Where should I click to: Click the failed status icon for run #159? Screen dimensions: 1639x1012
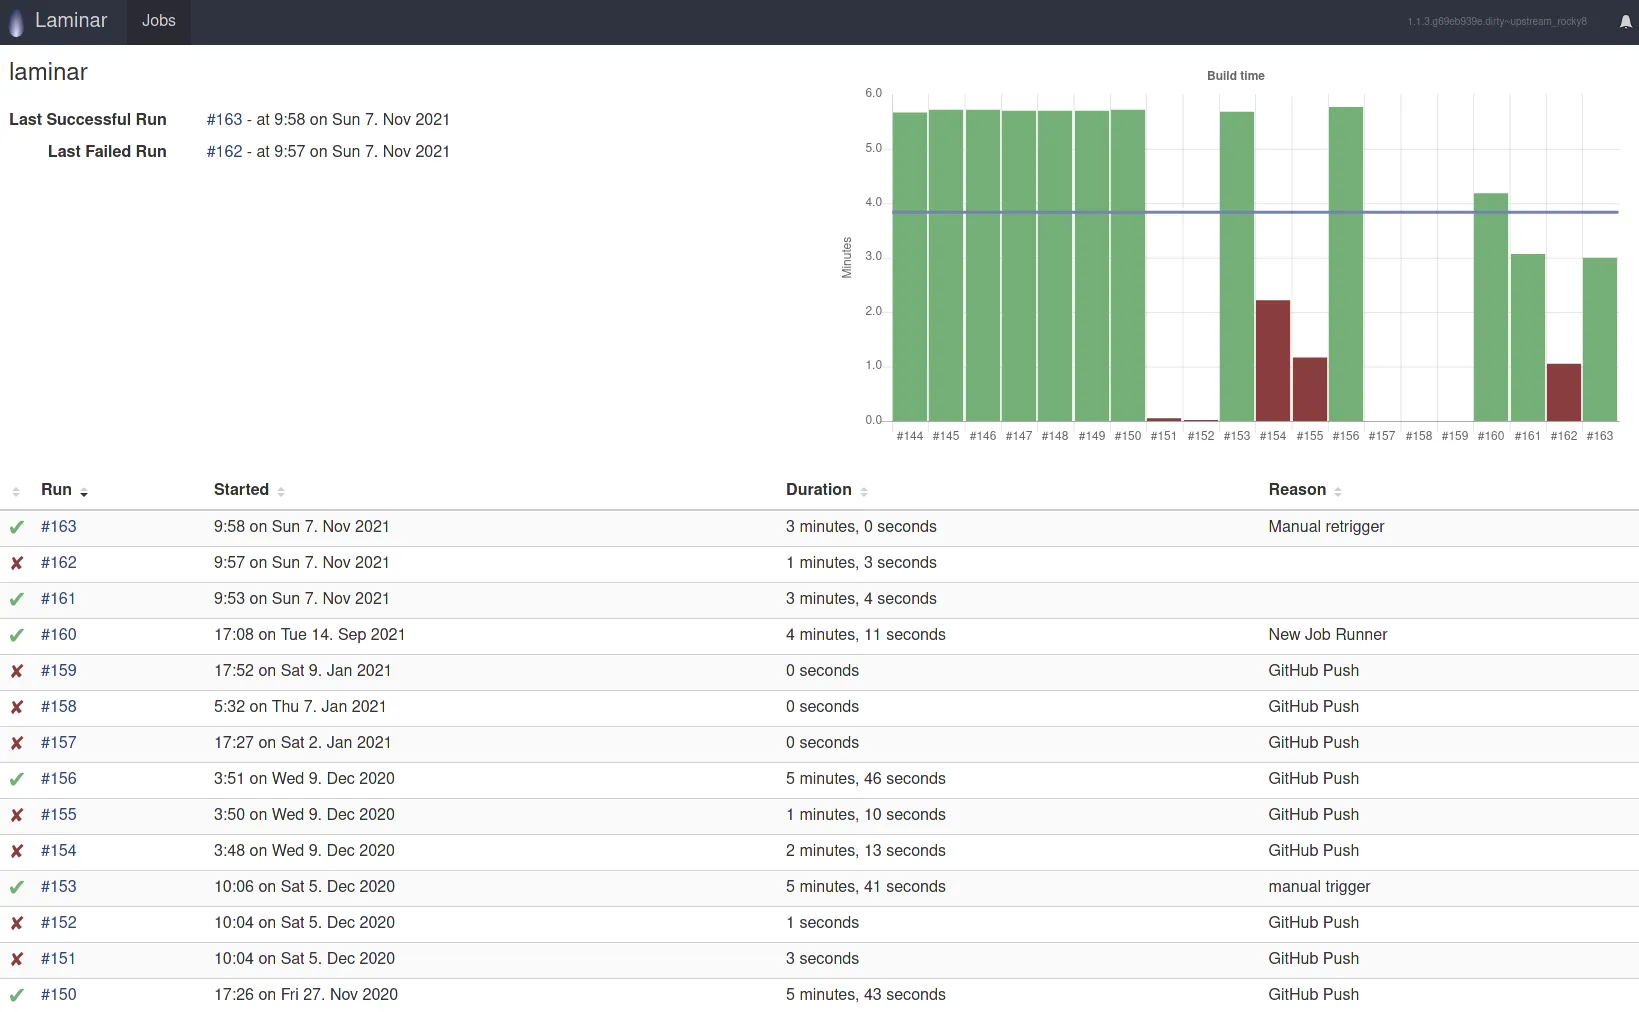(17, 671)
